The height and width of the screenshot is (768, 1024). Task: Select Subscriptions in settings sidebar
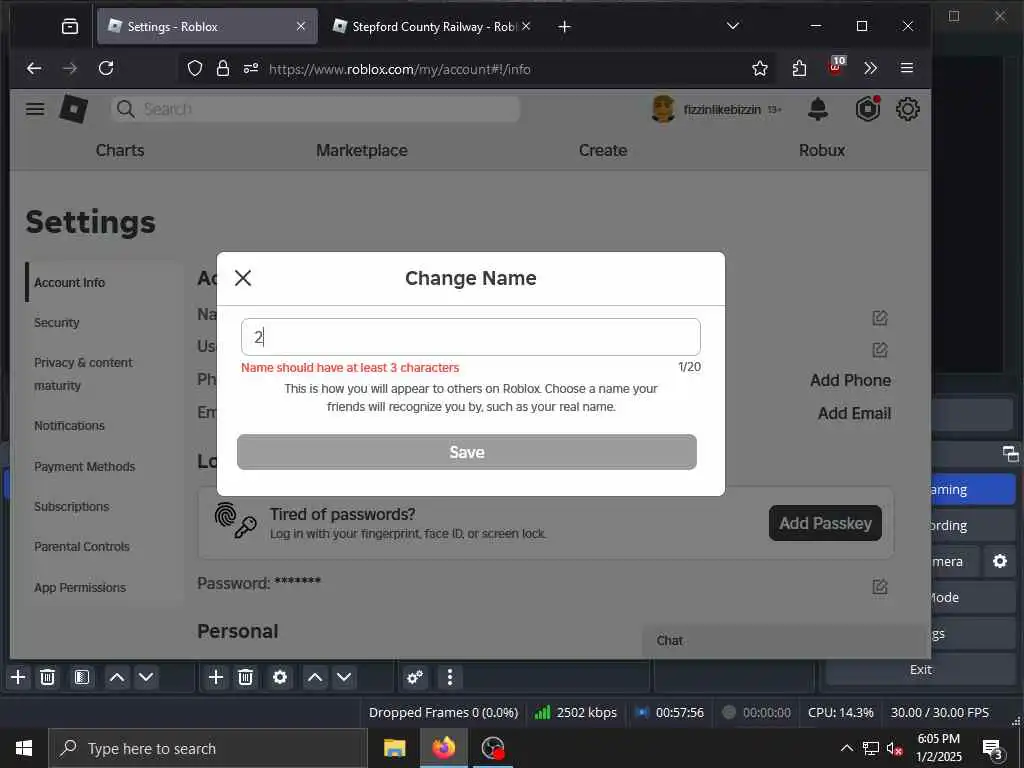[72, 507]
